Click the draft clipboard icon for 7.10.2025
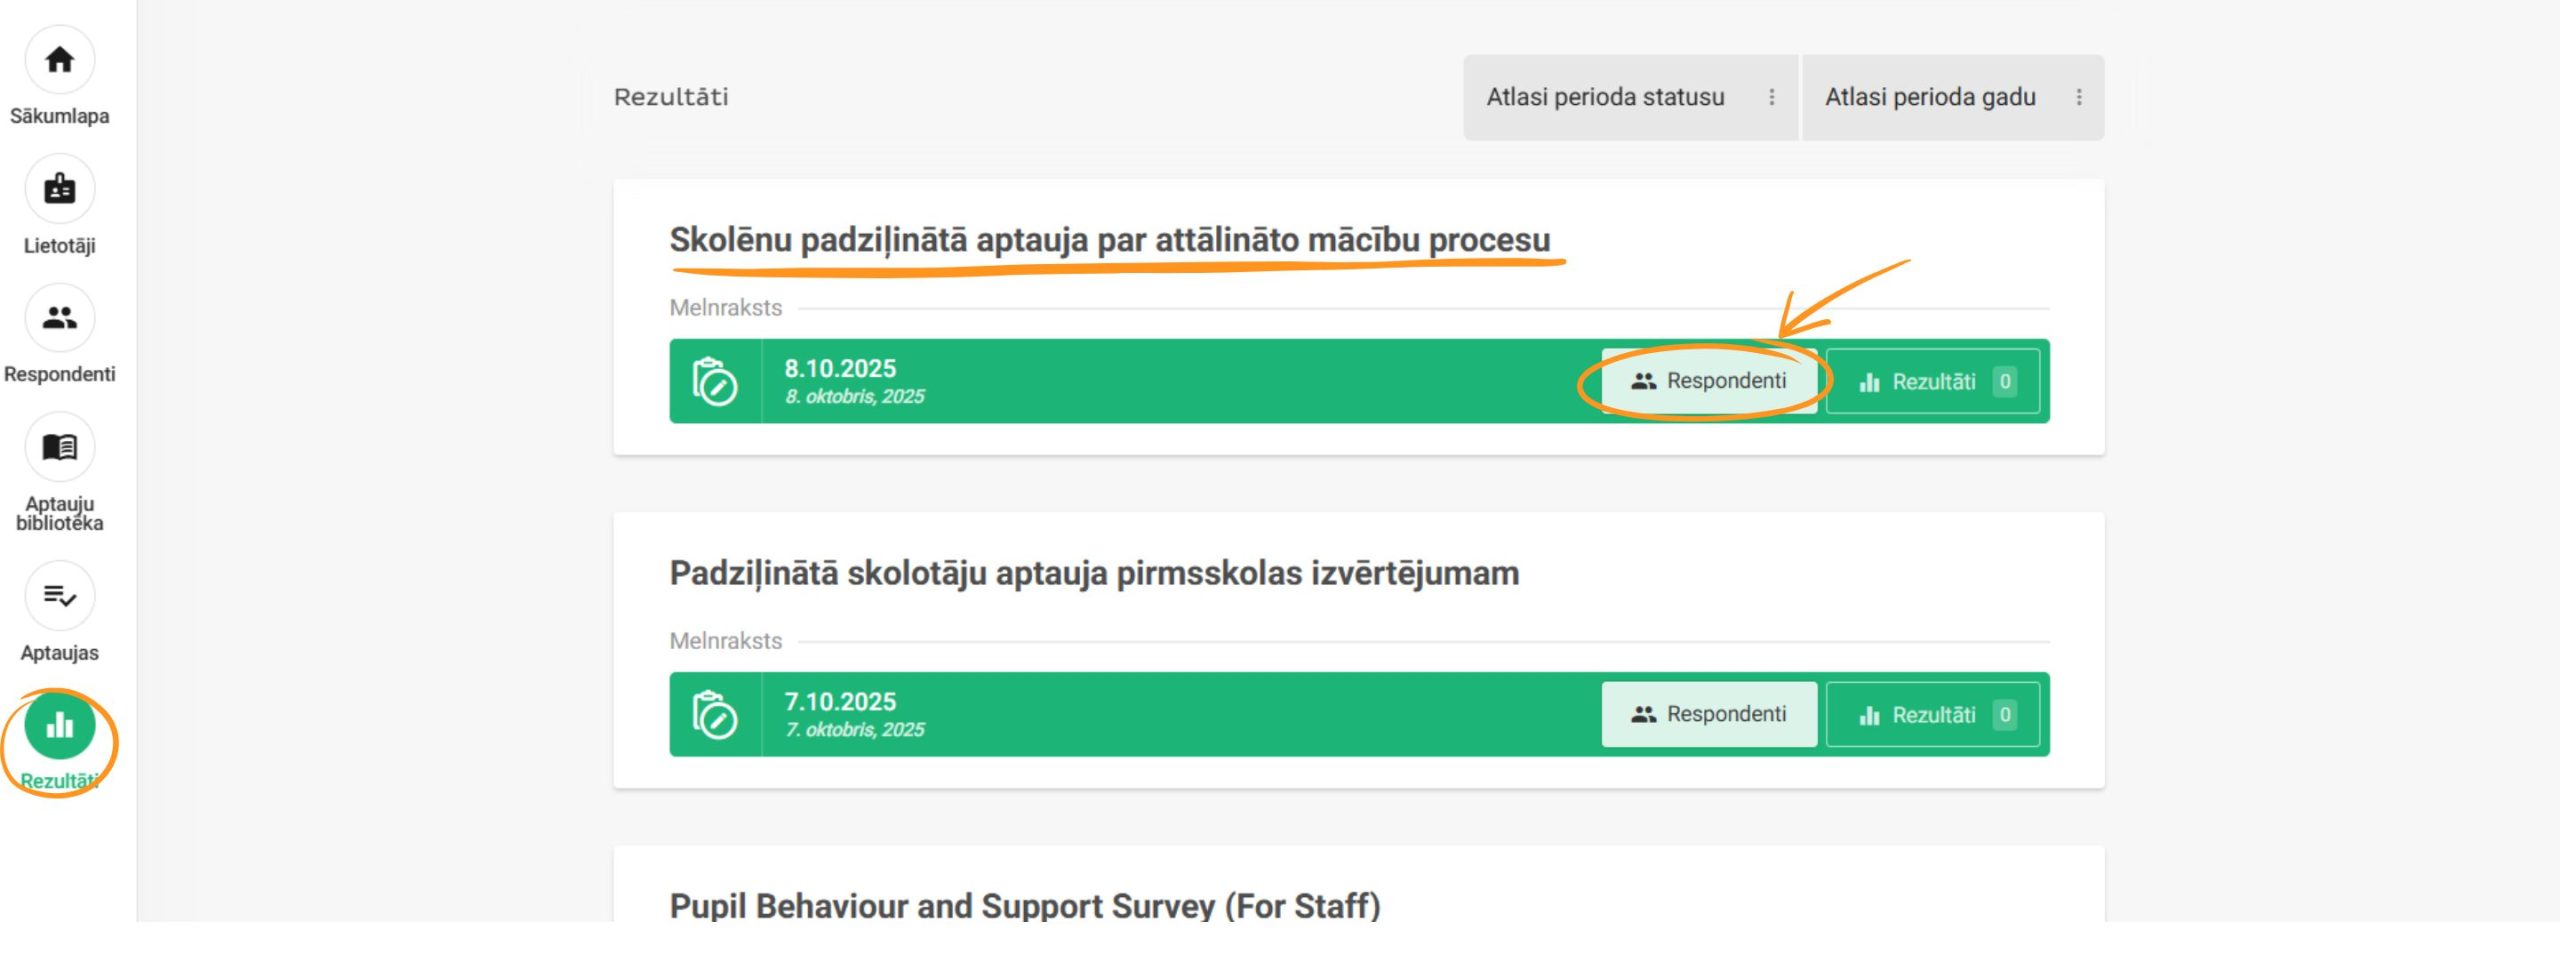The height and width of the screenshot is (978, 2560). pos(715,715)
